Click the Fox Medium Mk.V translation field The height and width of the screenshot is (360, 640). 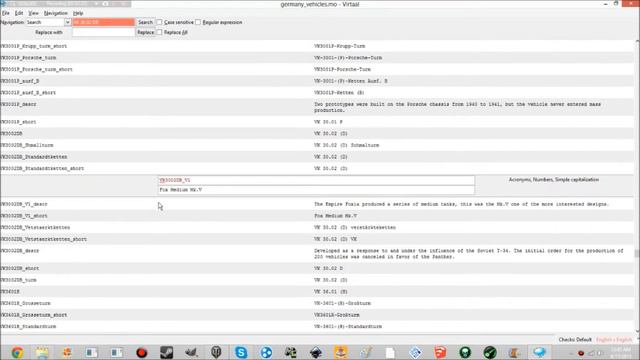pyautogui.click(x=316, y=190)
